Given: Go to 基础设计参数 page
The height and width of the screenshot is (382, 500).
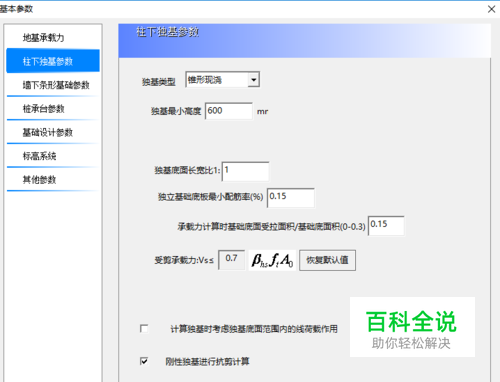Looking at the screenshot, I should tap(48, 132).
